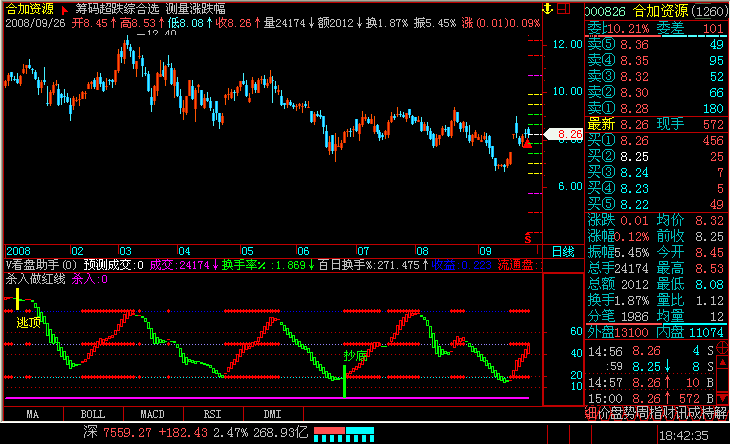
Task: Open the 解 tab in right panel
Action: [x=721, y=413]
